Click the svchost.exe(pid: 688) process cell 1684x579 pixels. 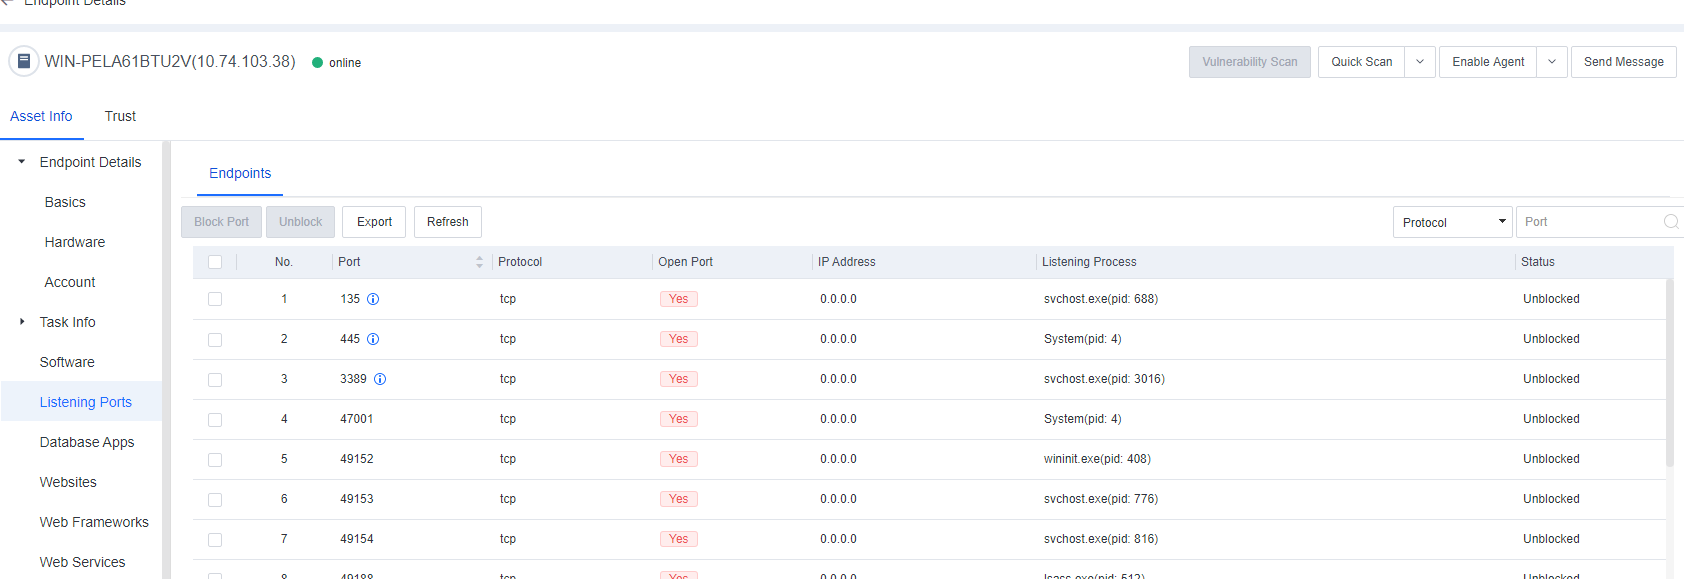[1101, 299]
